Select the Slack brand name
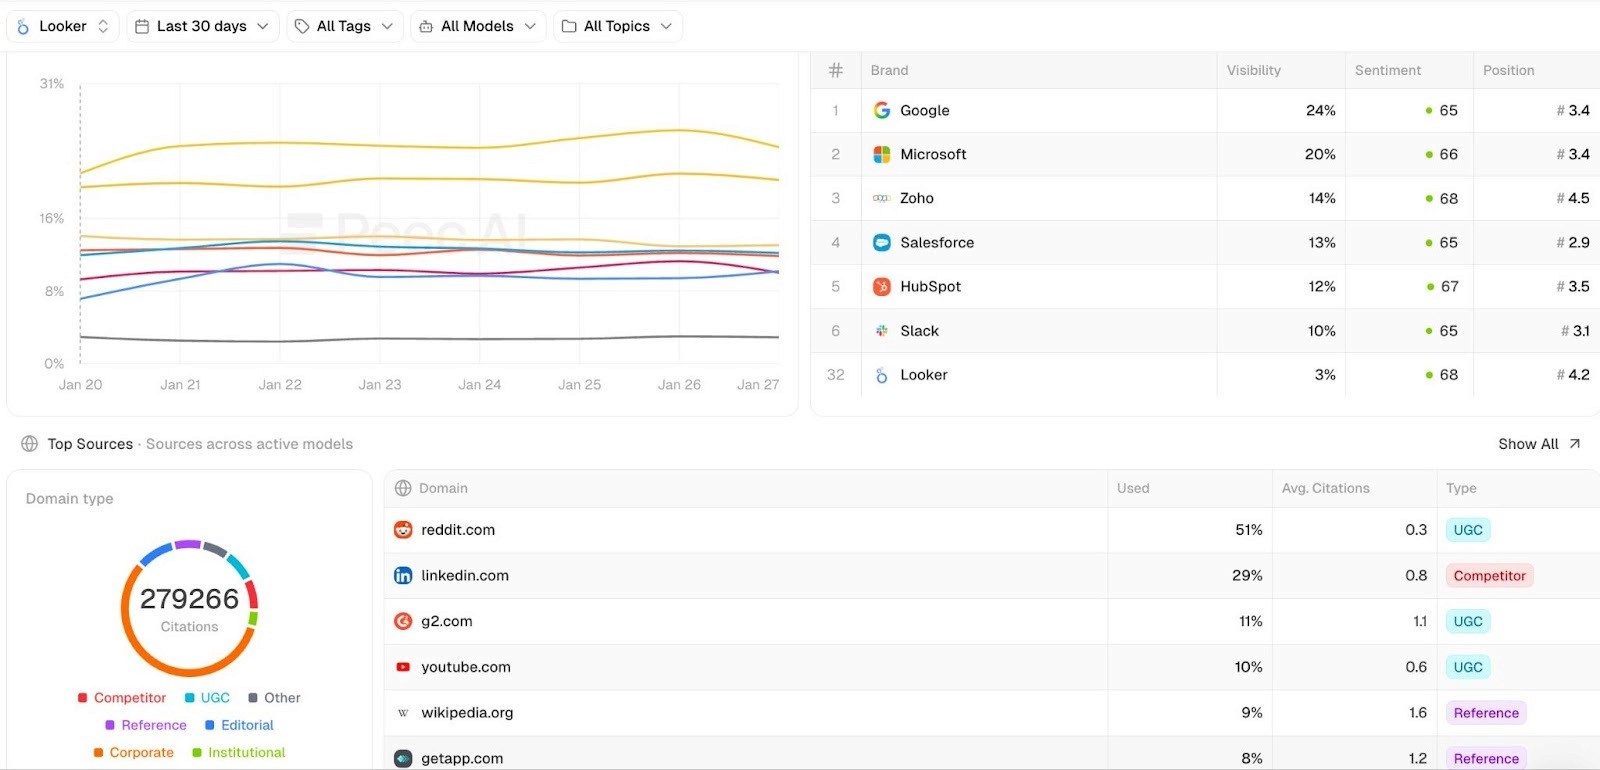Screen dimensions: 1600x770 919,330
